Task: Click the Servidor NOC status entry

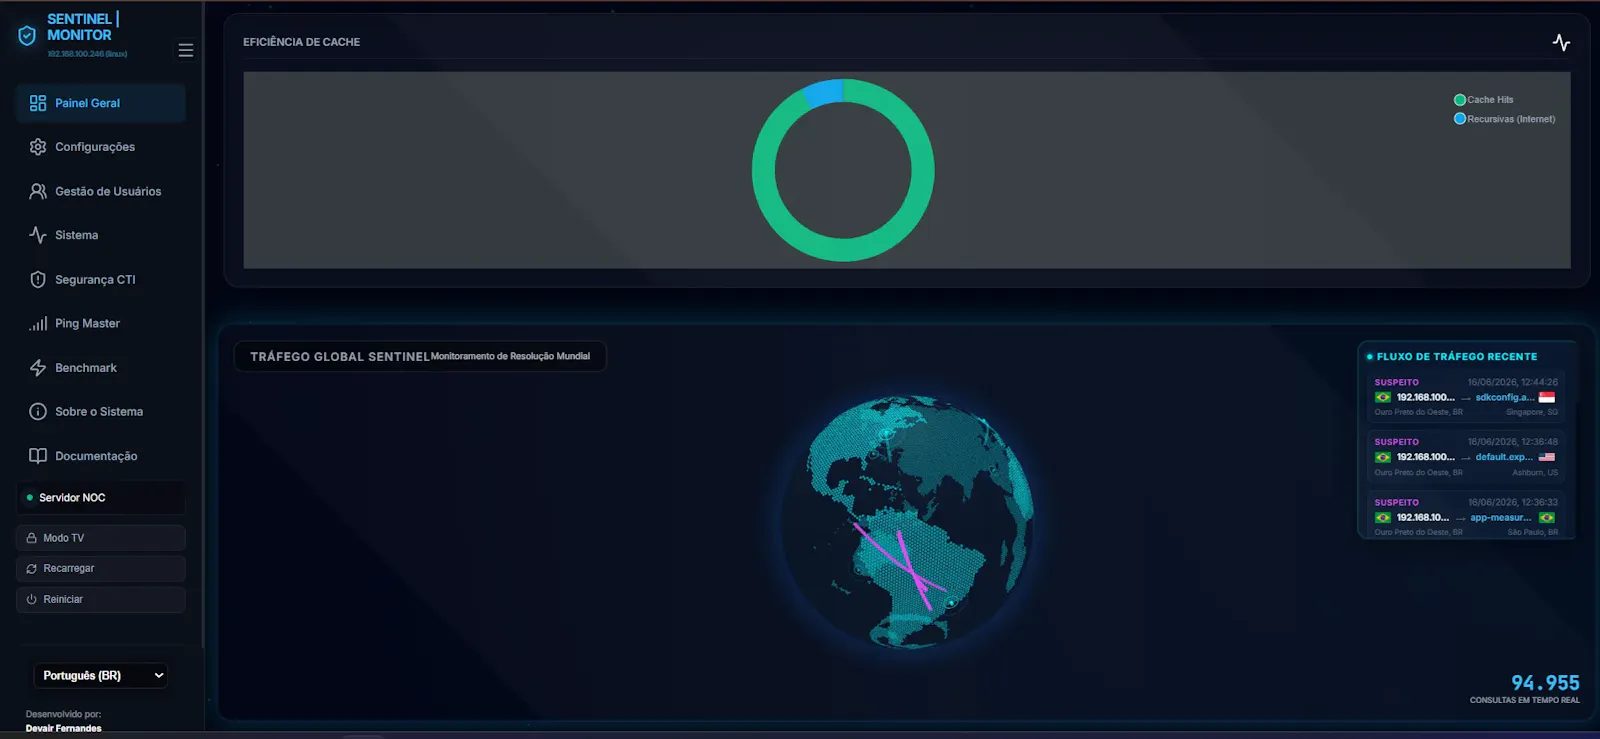Action: tap(101, 497)
